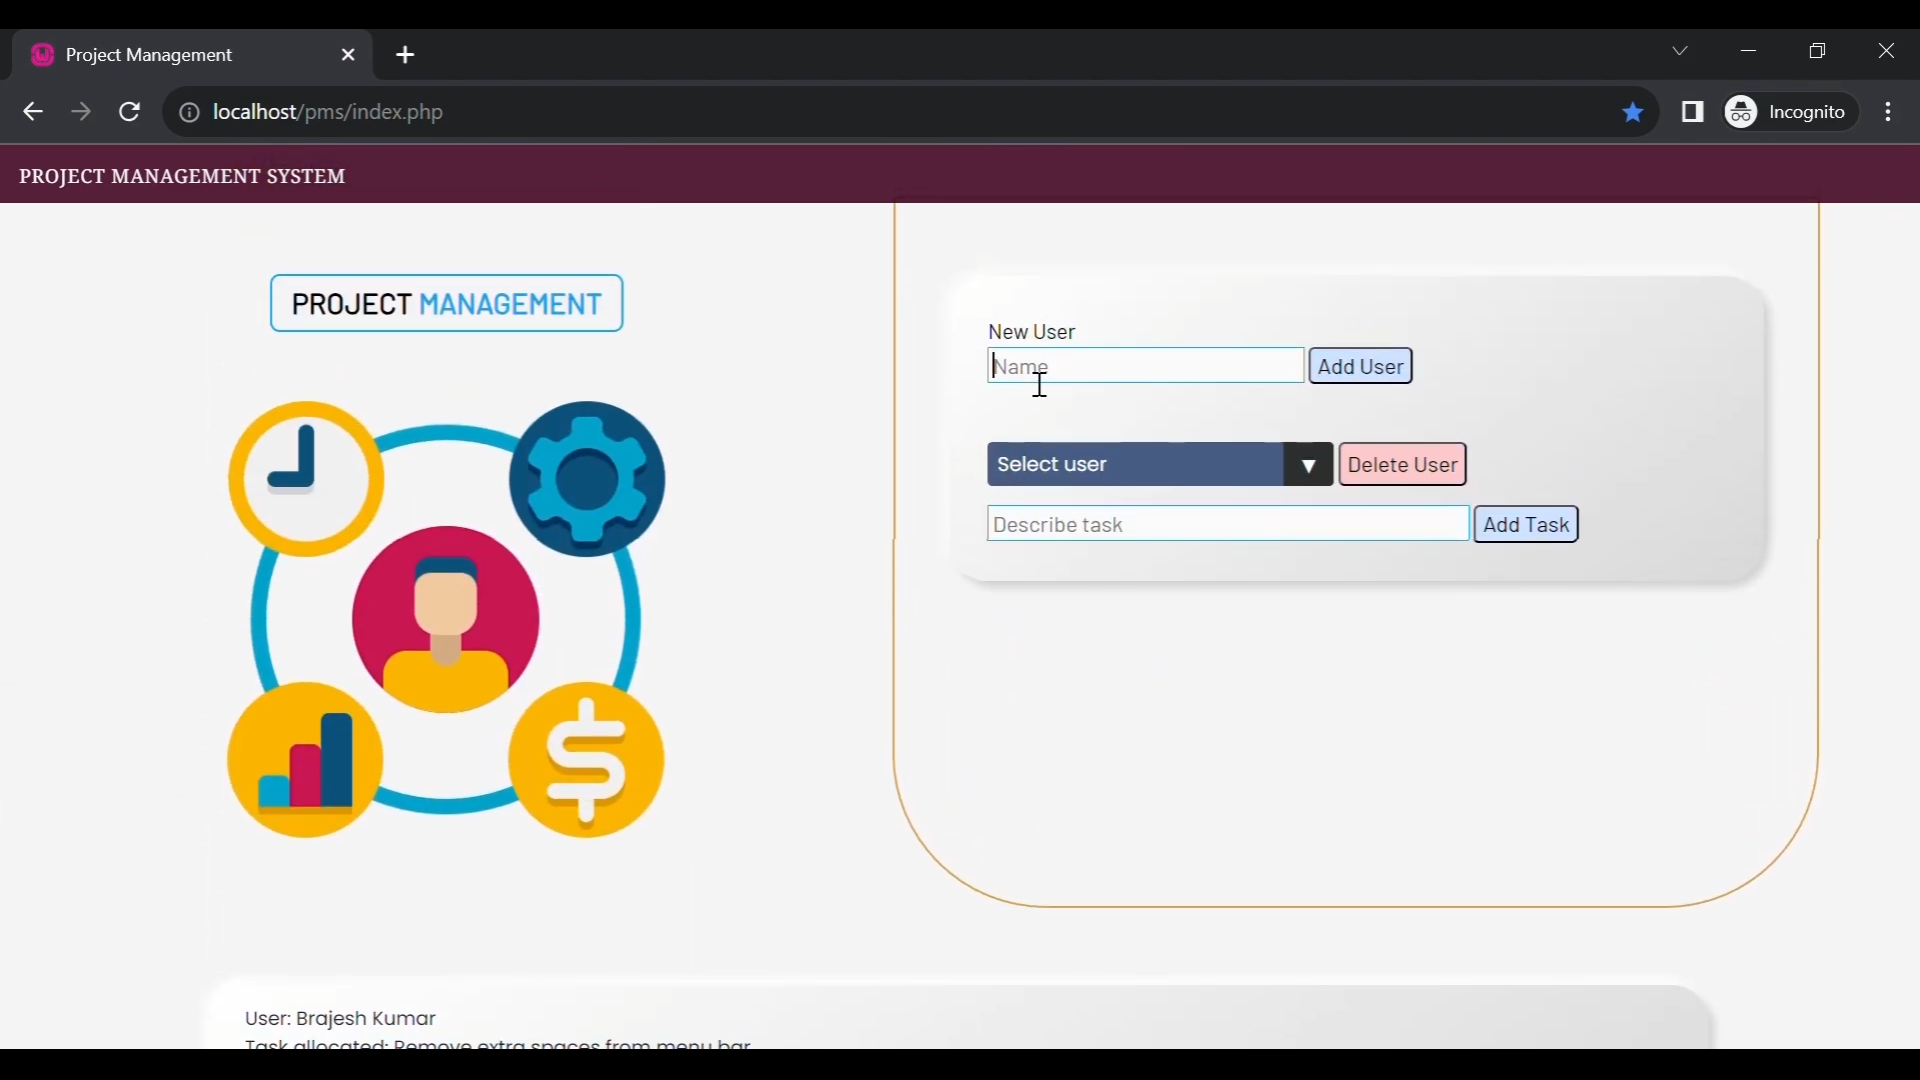Click the blue gear icon in illustration

click(x=588, y=480)
